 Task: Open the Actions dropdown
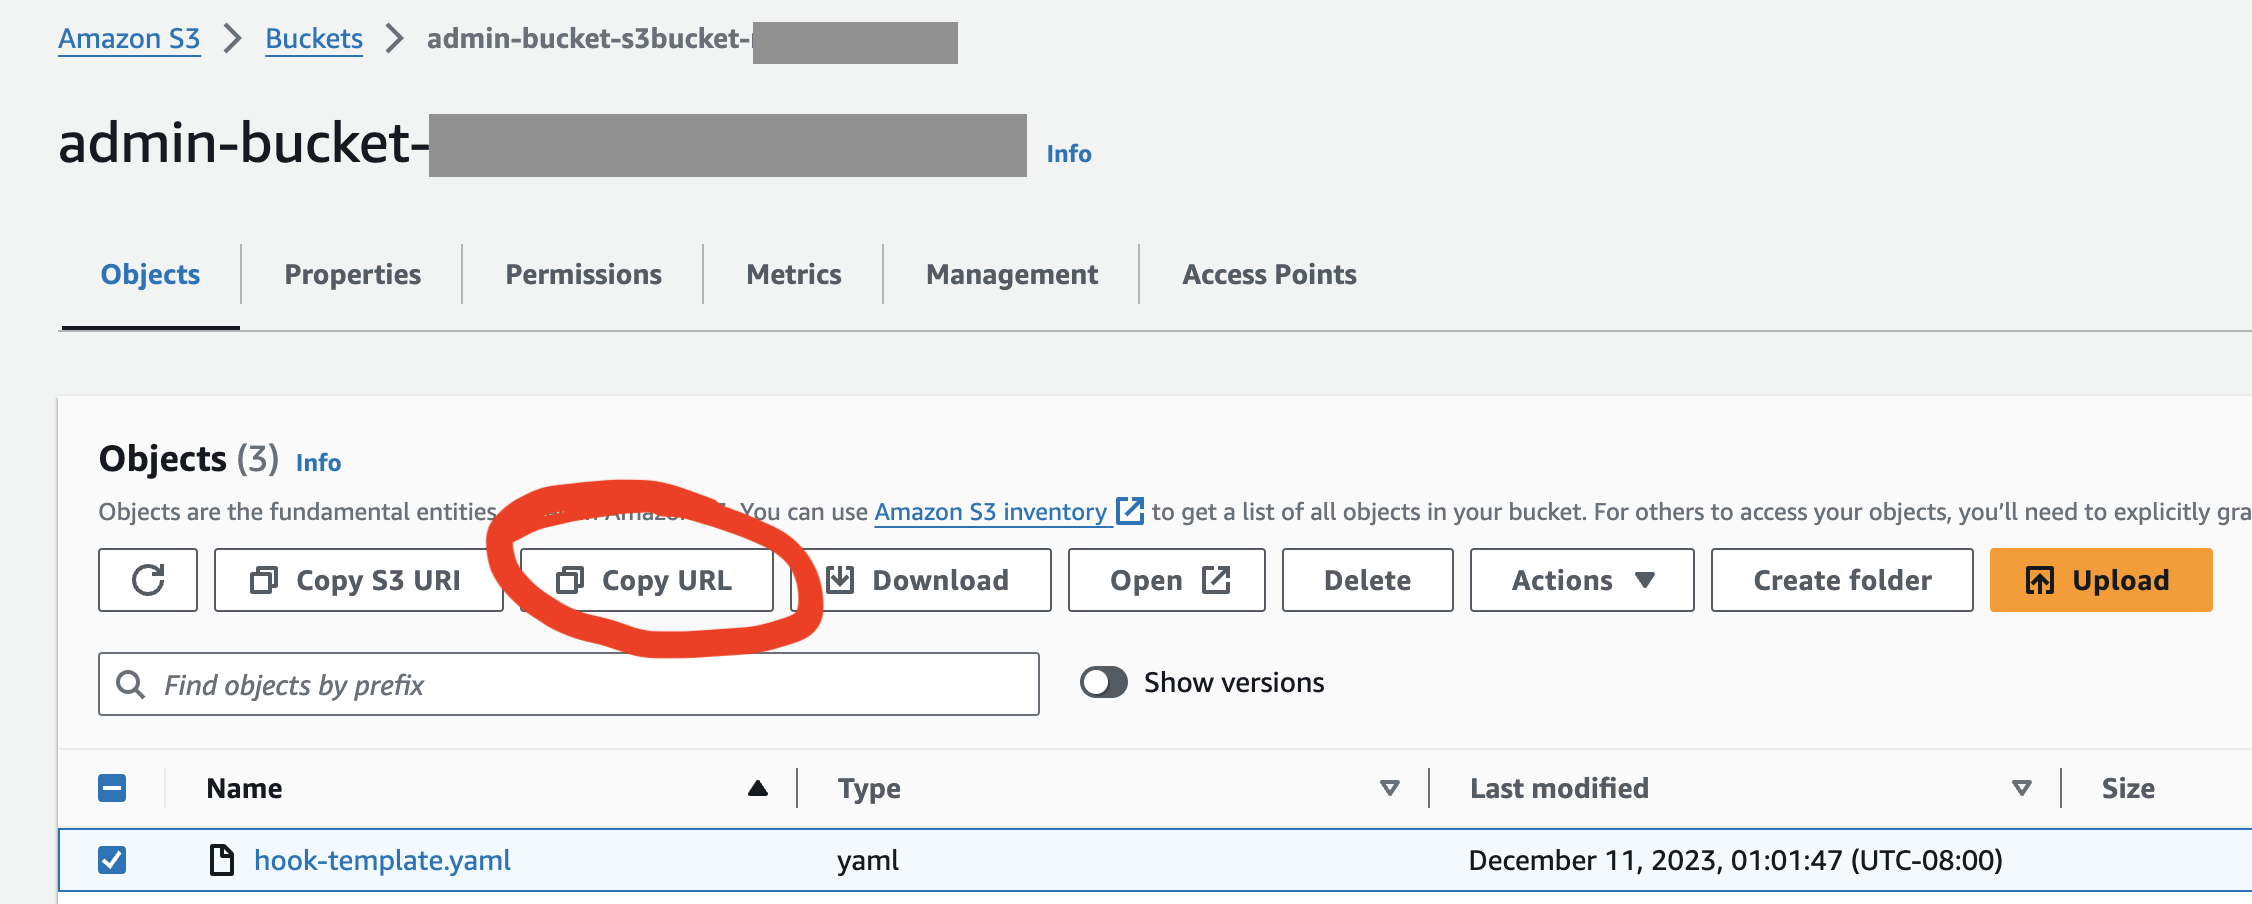(1580, 580)
